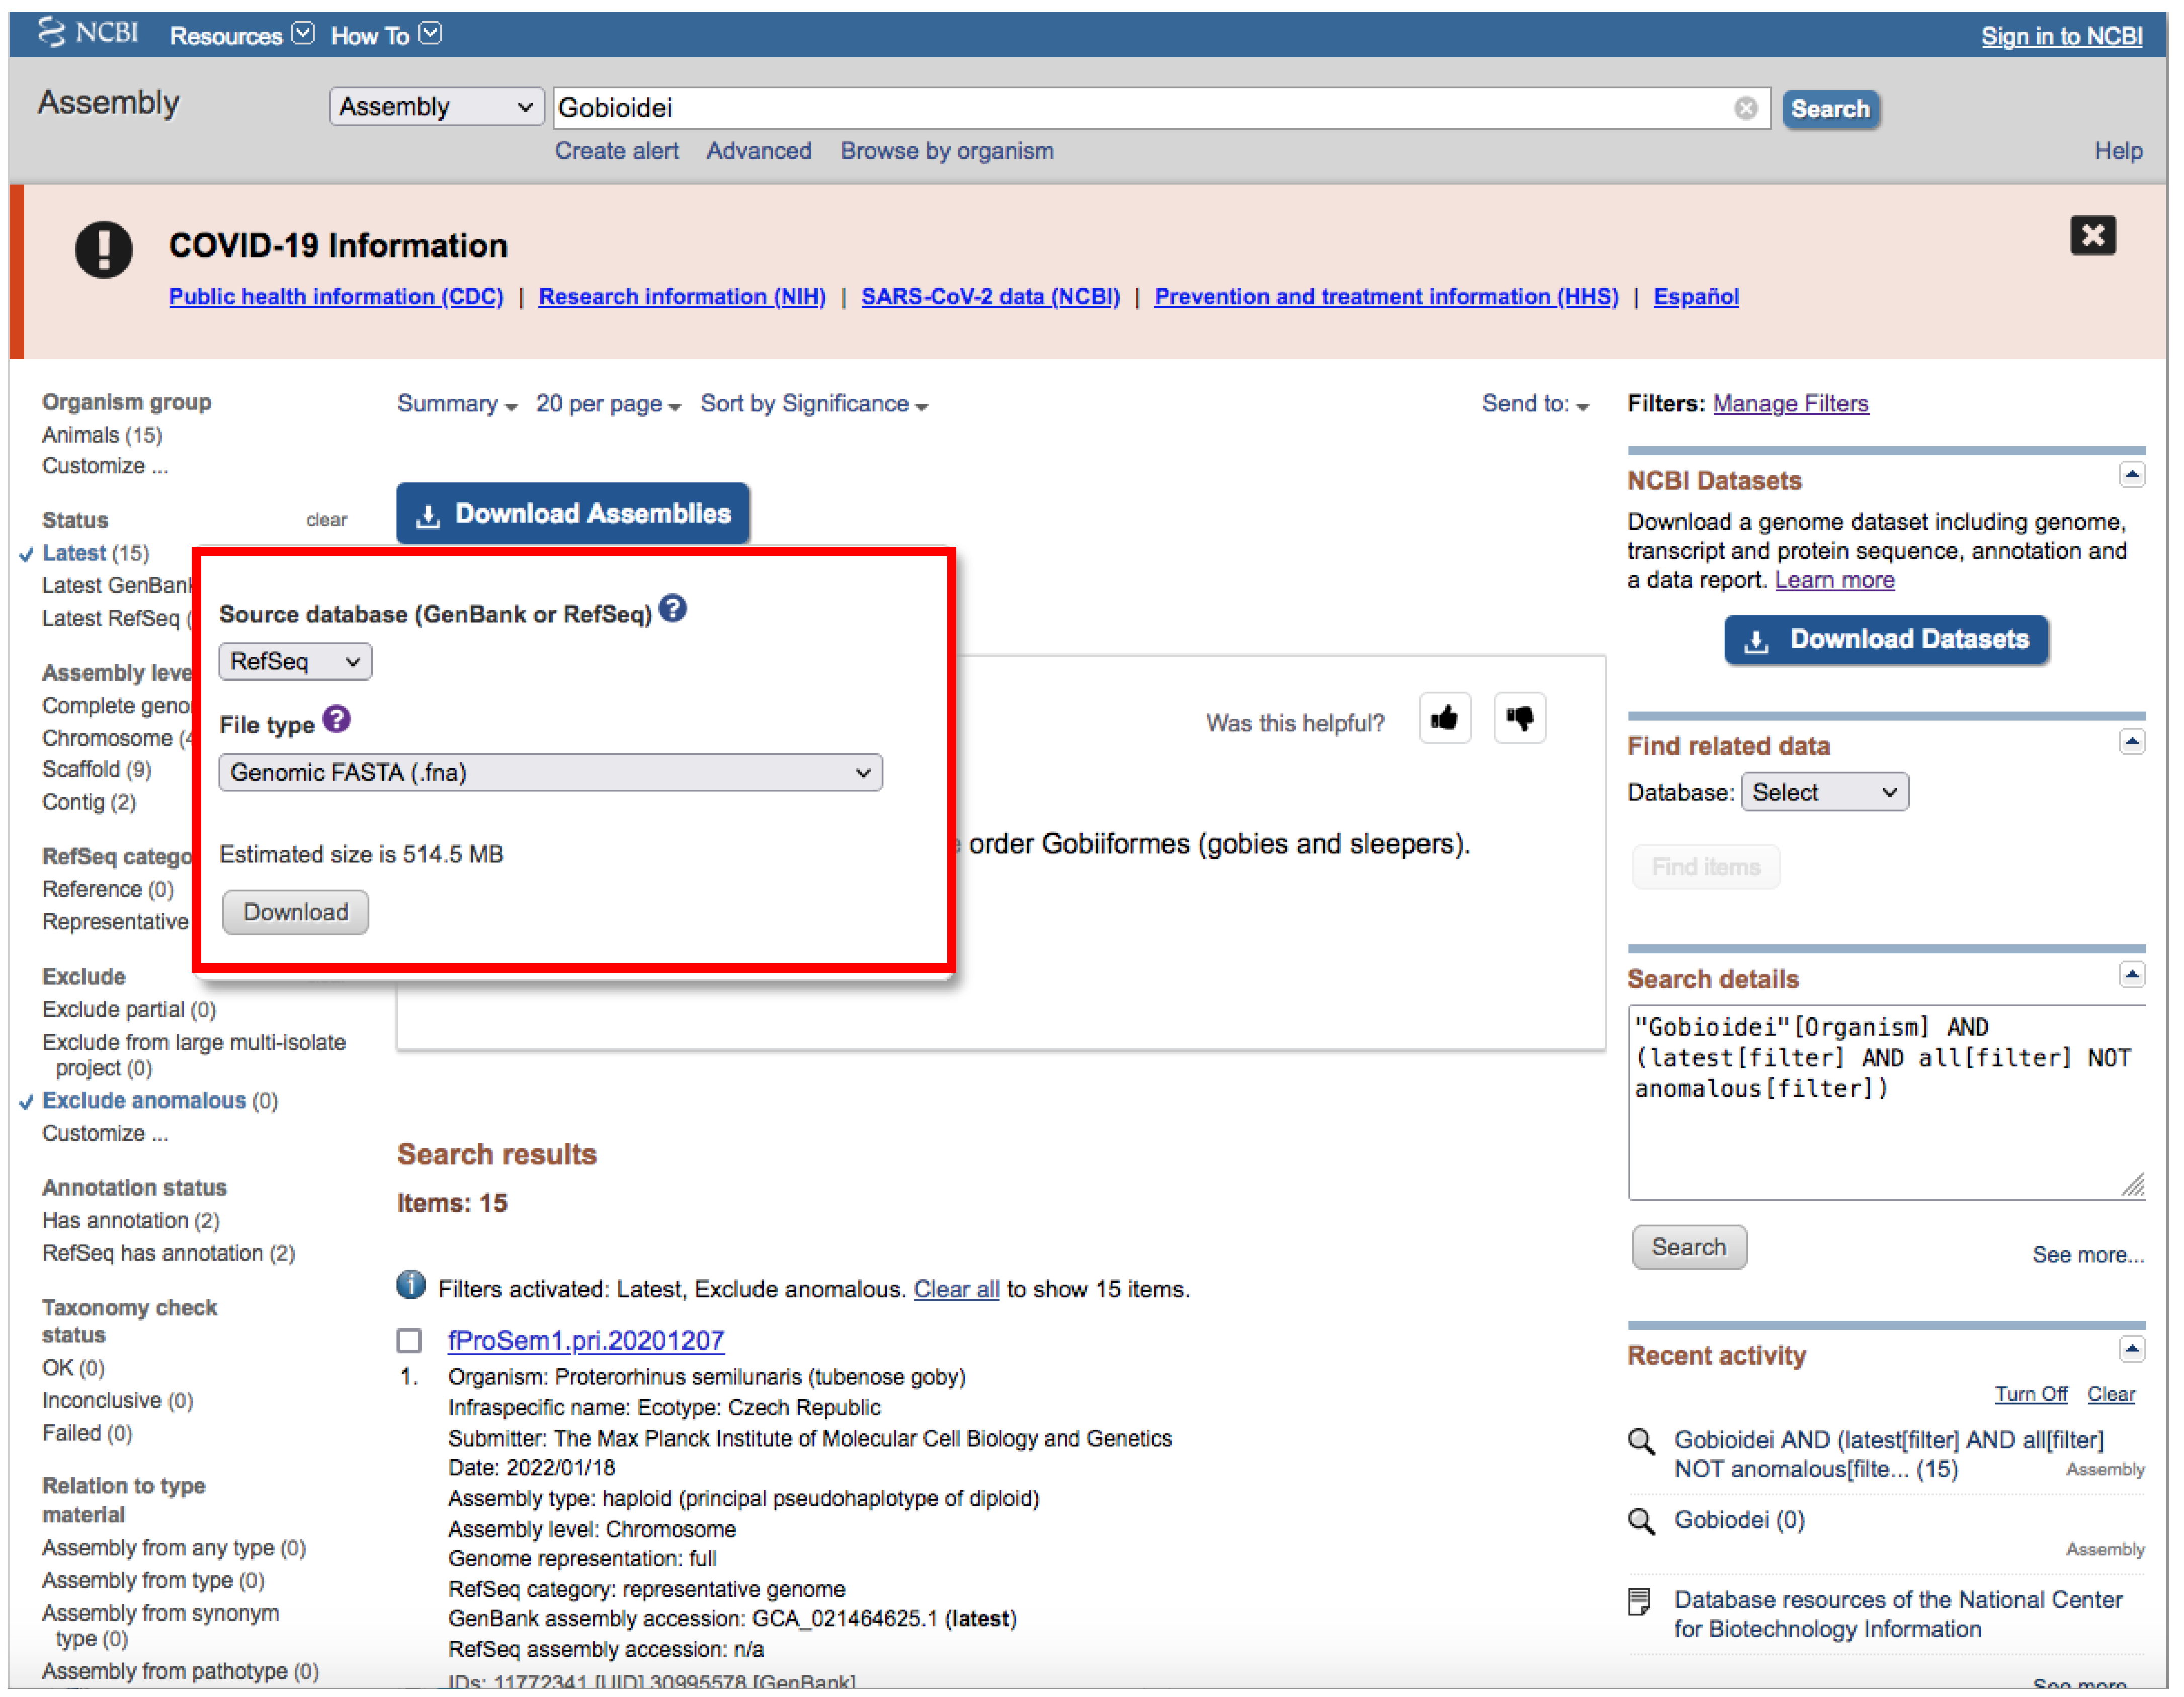This screenshot has height=1697, width=2184.
Task: Click the Source database help question icon
Action: (673, 609)
